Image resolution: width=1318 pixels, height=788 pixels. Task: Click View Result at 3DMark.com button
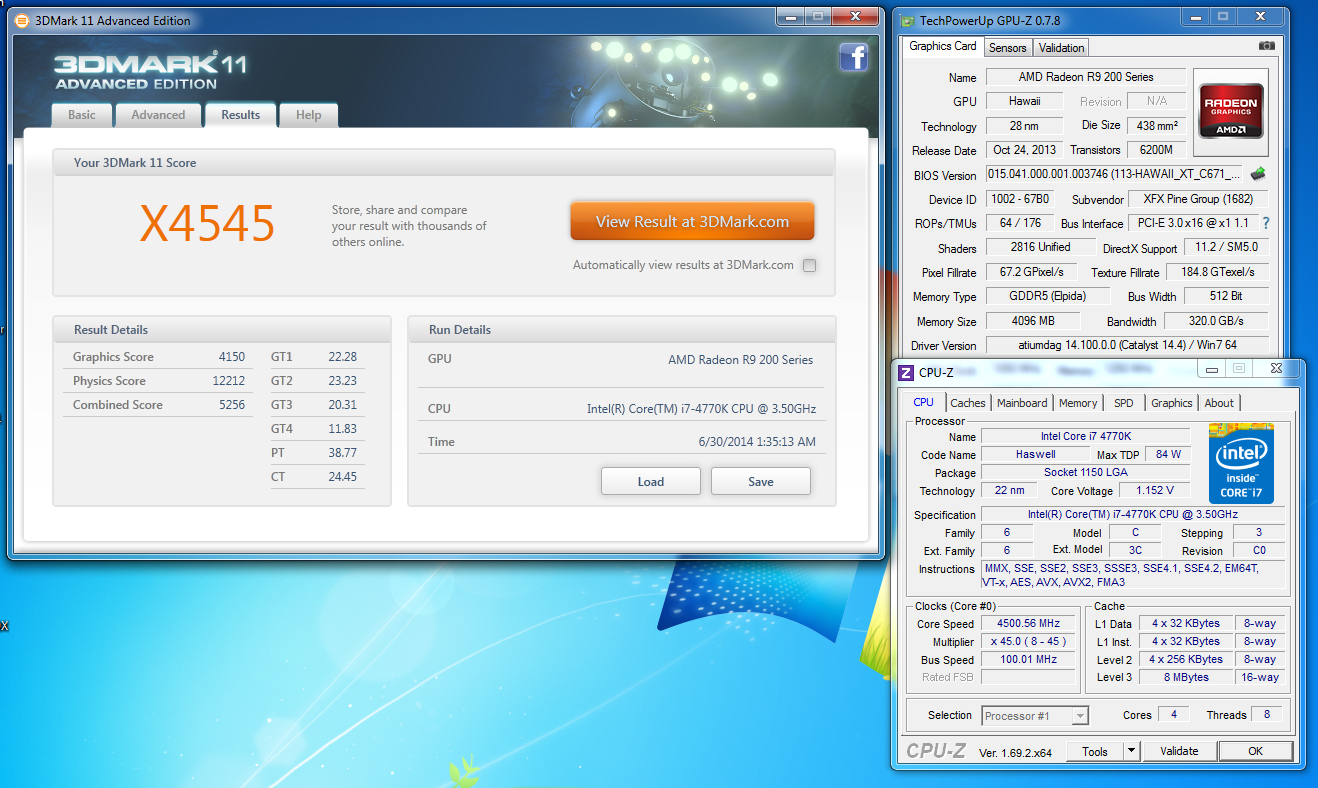point(692,222)
